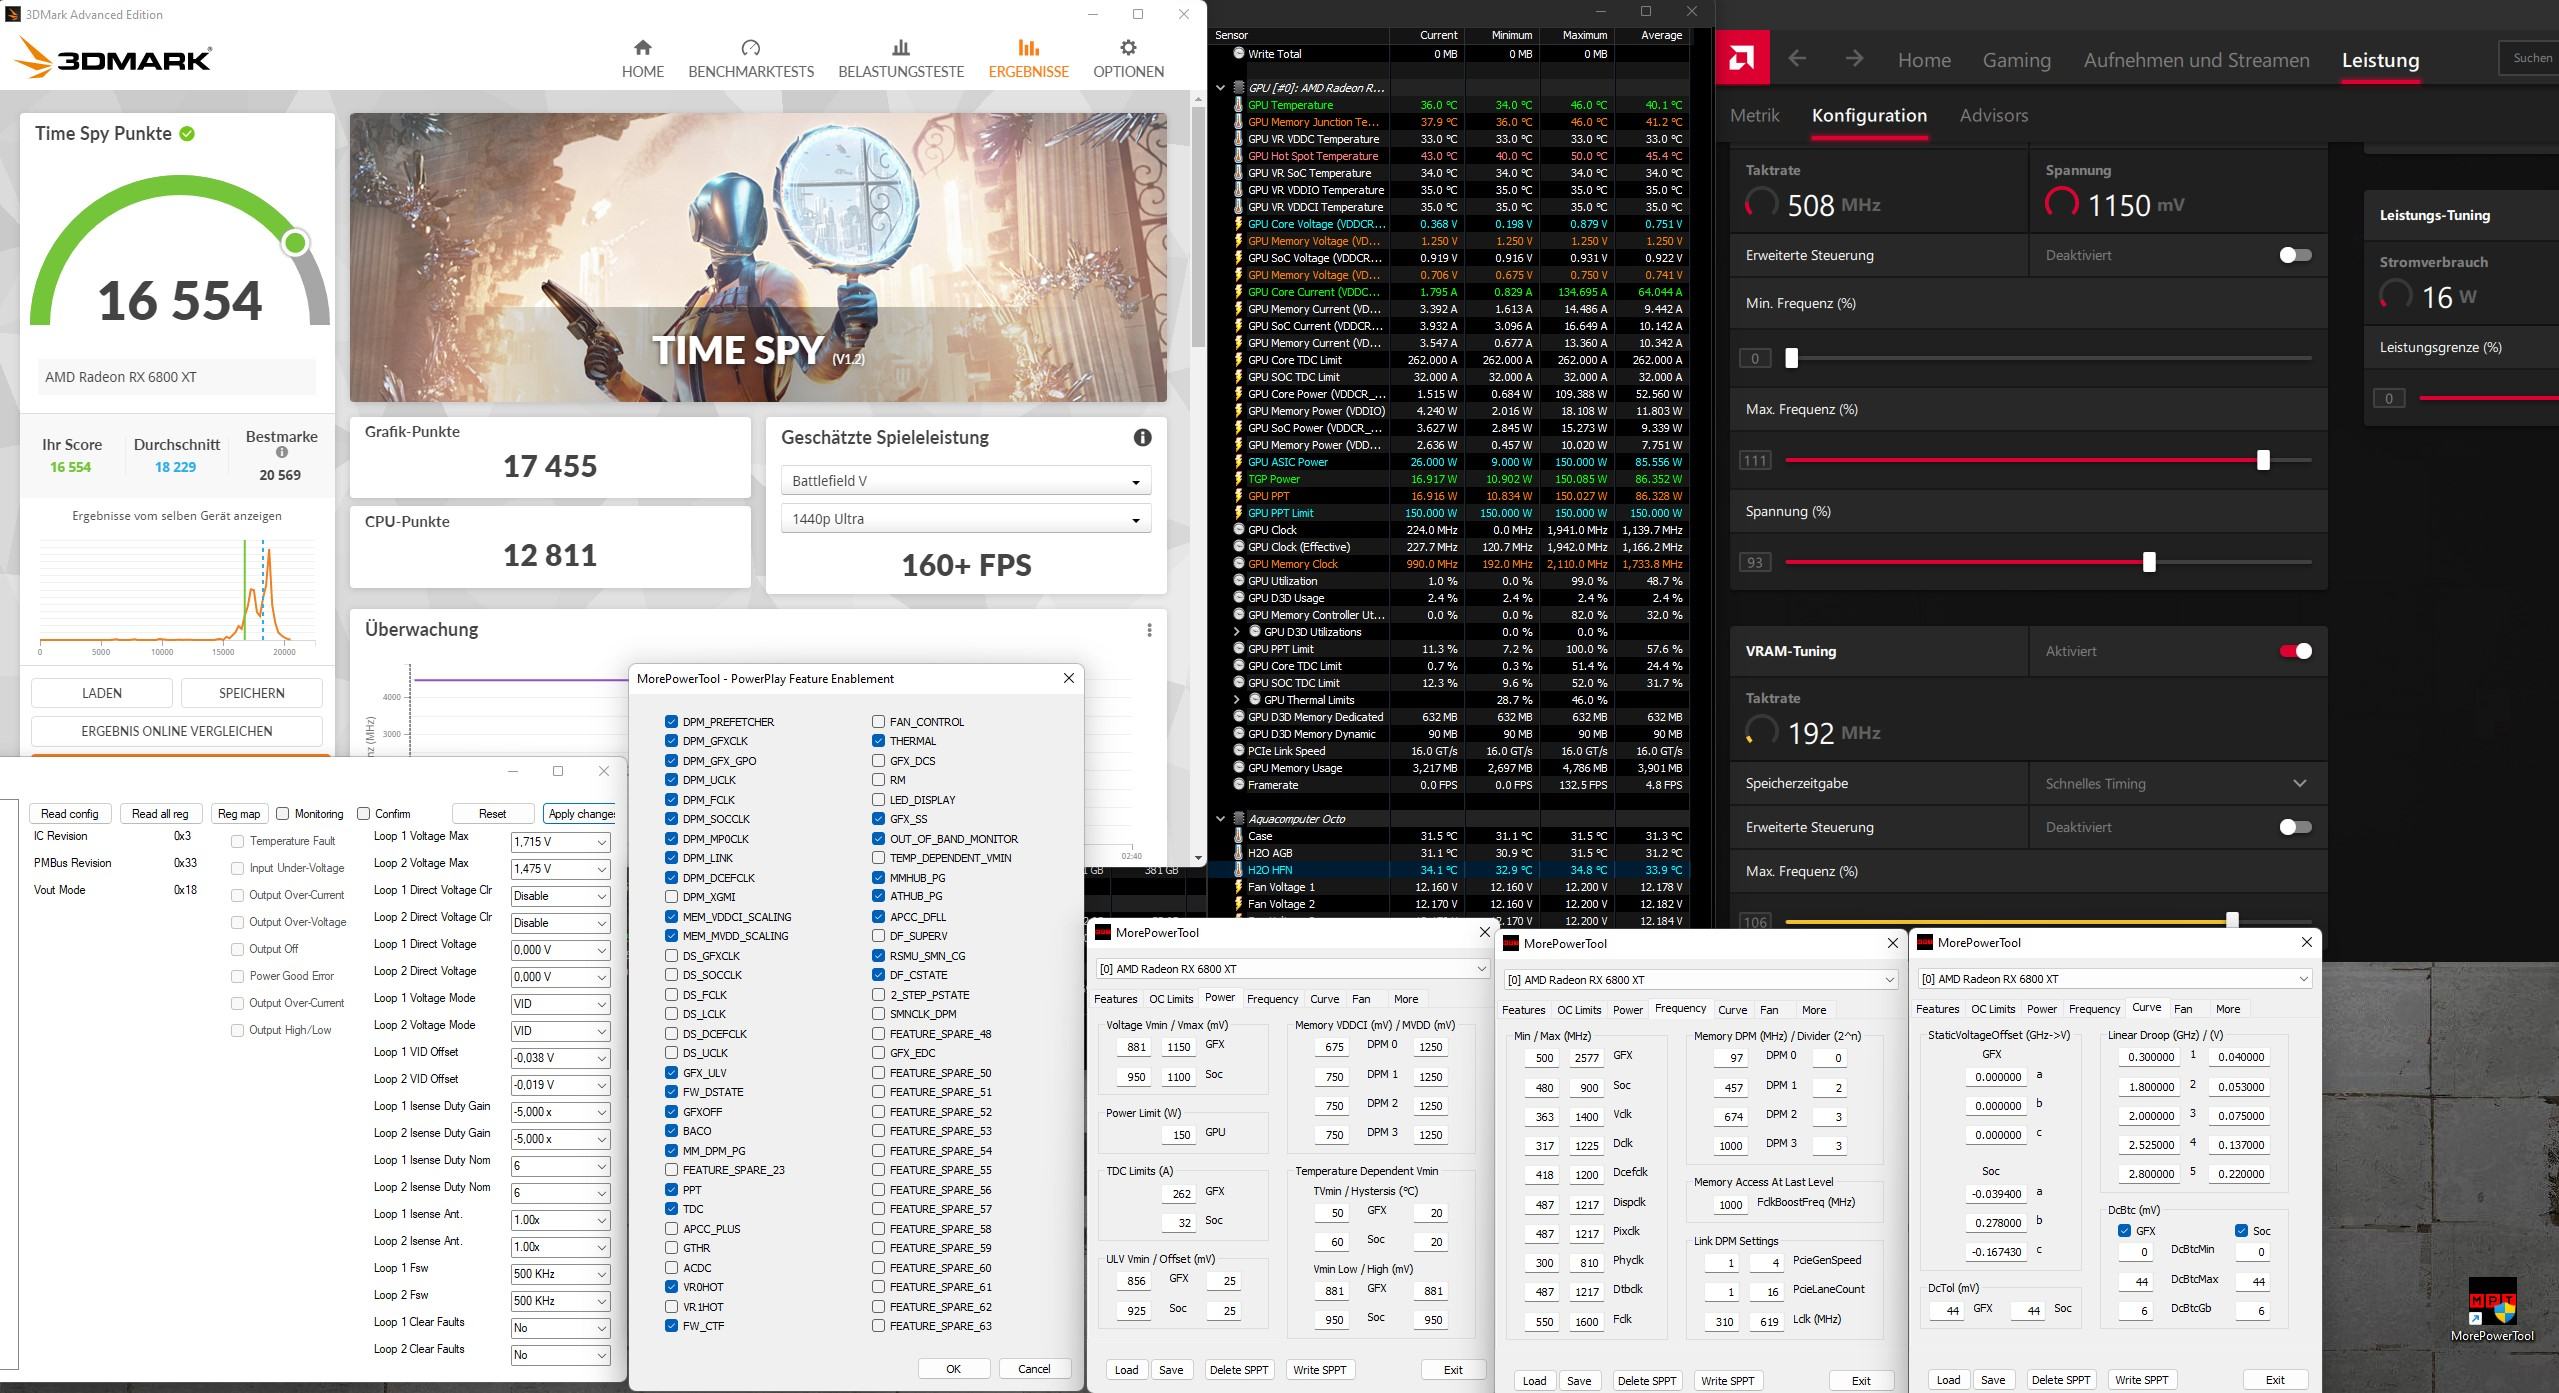Enable the FAN_CONTROL checkbox
Viewport: 2559px width, 1393px height.
pos(878,721)
